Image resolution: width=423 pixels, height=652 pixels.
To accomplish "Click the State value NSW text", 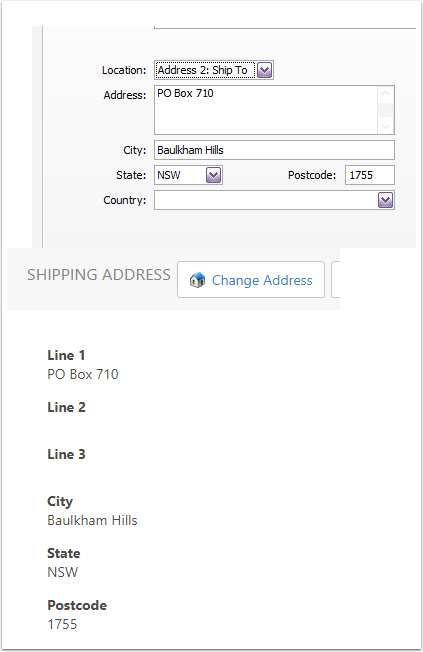I will tap(63, 572).
